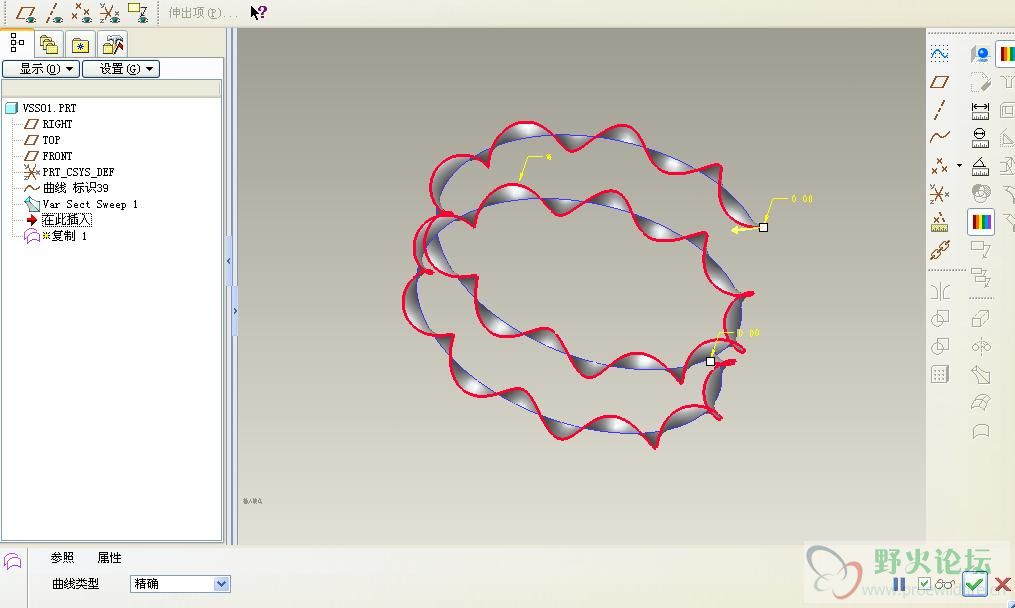Screen dimensions: 1015x608
Task: Accept feature with green checkmark
Action: (x=975, y=584)
